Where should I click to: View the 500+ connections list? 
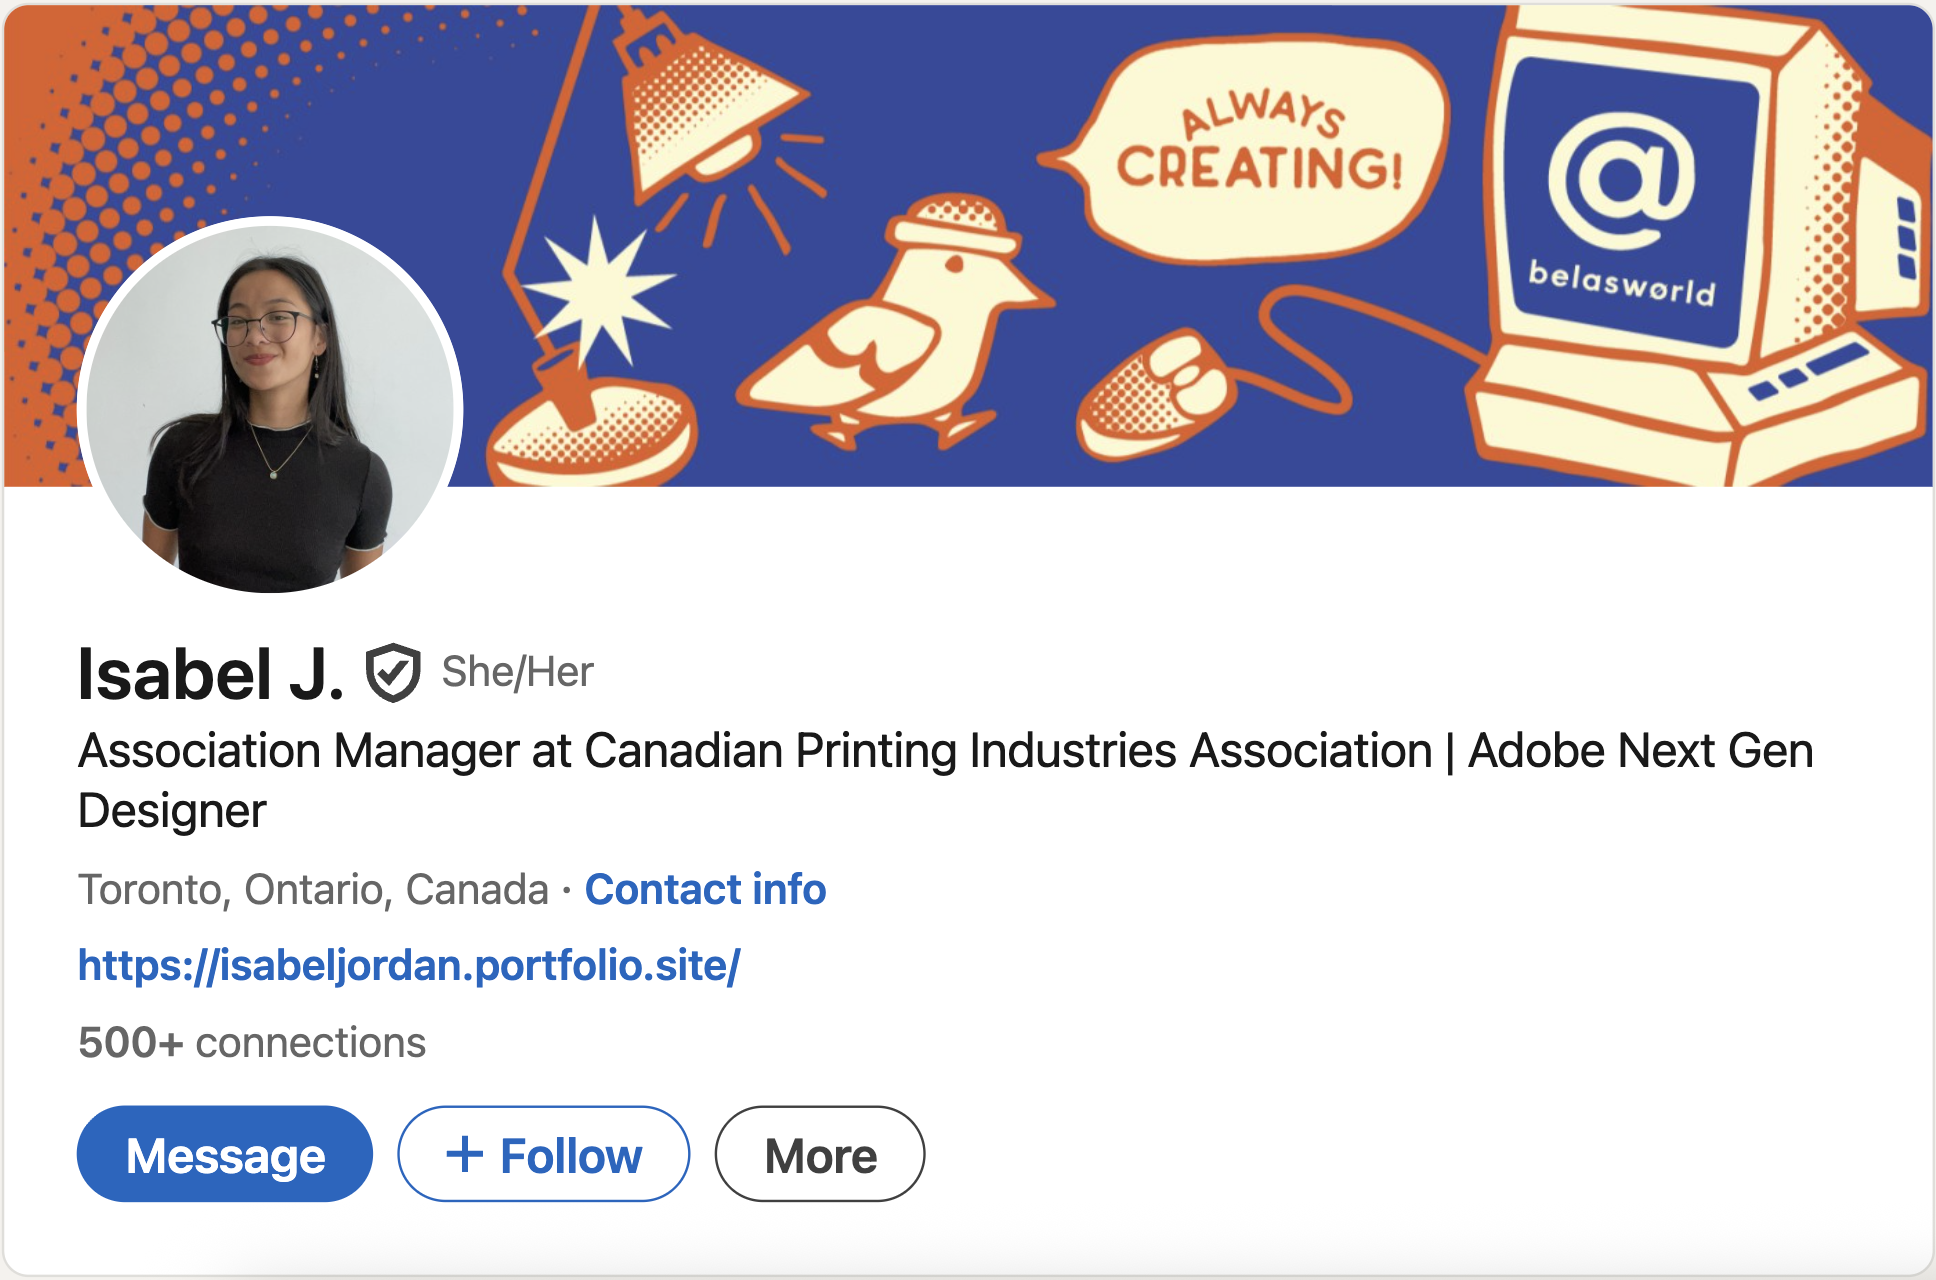click(252, 1042)
